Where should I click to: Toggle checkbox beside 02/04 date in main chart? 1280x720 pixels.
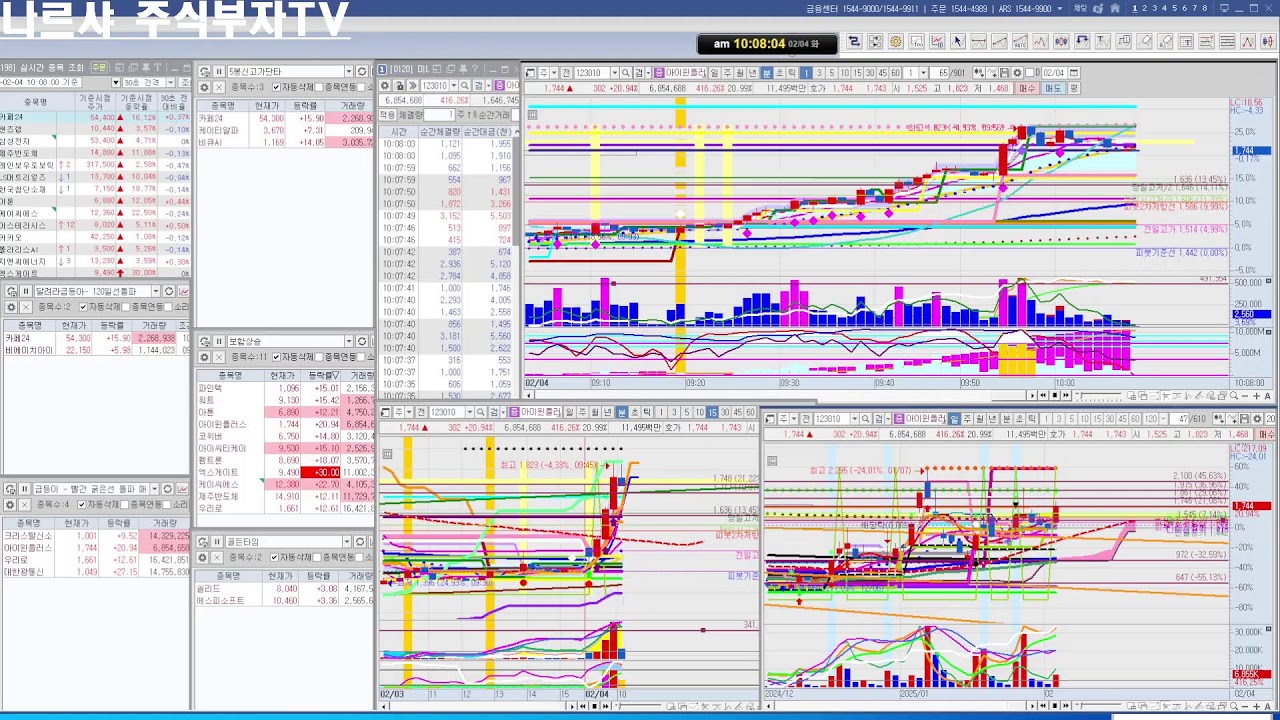(1030, 73)
